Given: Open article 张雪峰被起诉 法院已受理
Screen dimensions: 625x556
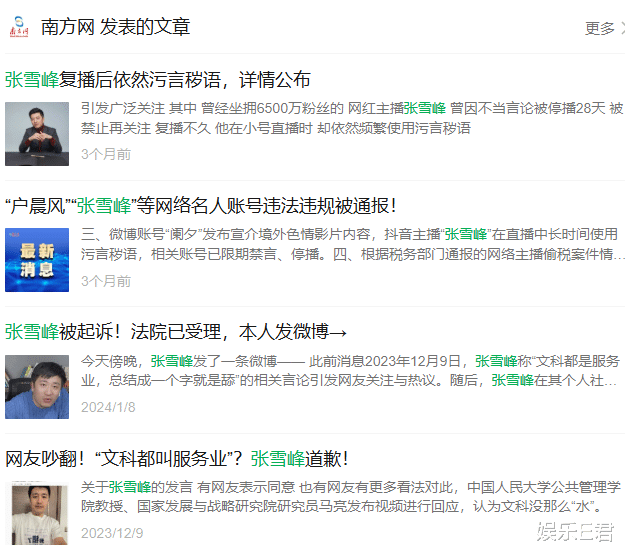Looking at the screenshot, I should coord(175,332).
